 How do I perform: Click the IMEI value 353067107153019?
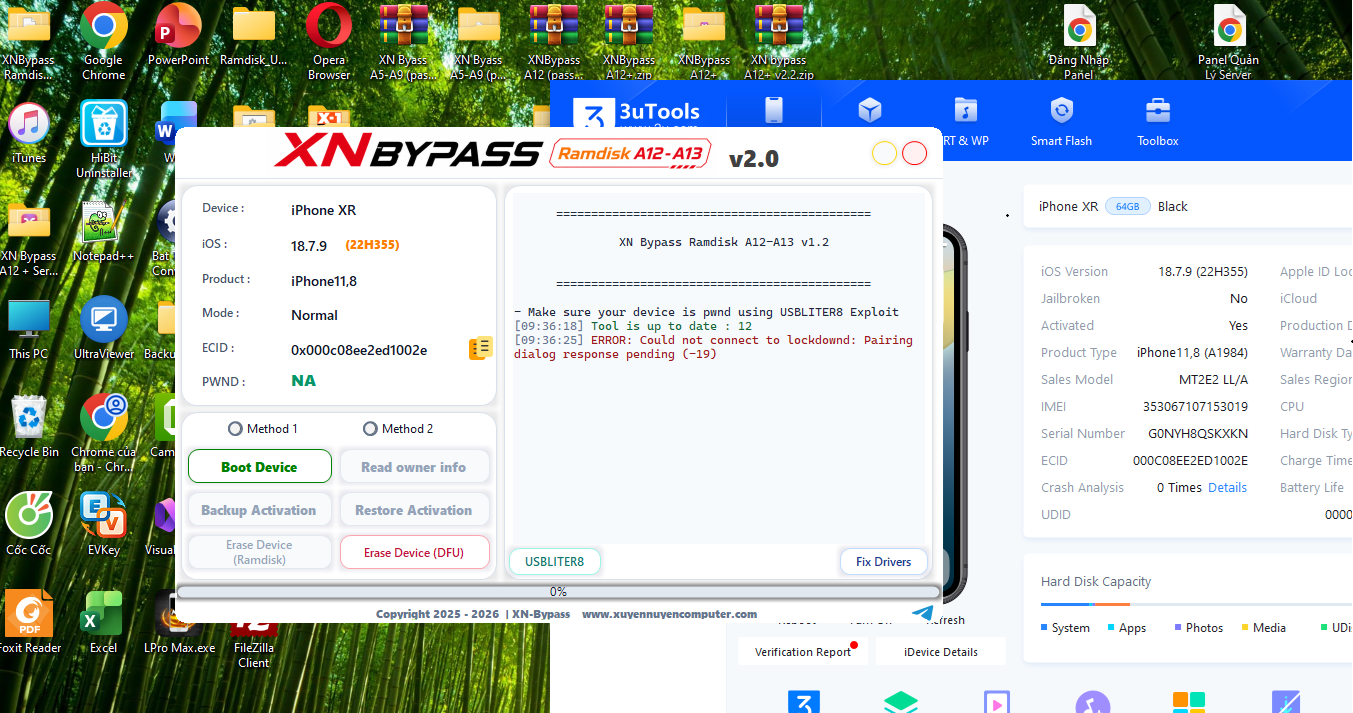[1195, 406]
